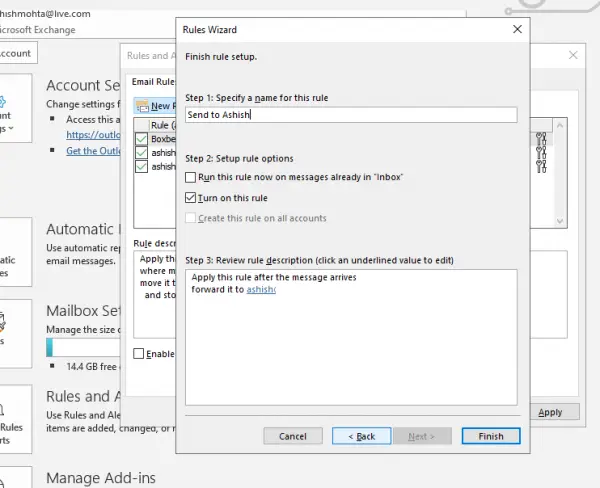This screenshot has width=600, height=488.
Task: Cancel the rule setup
Action: [x=293, y=436]
